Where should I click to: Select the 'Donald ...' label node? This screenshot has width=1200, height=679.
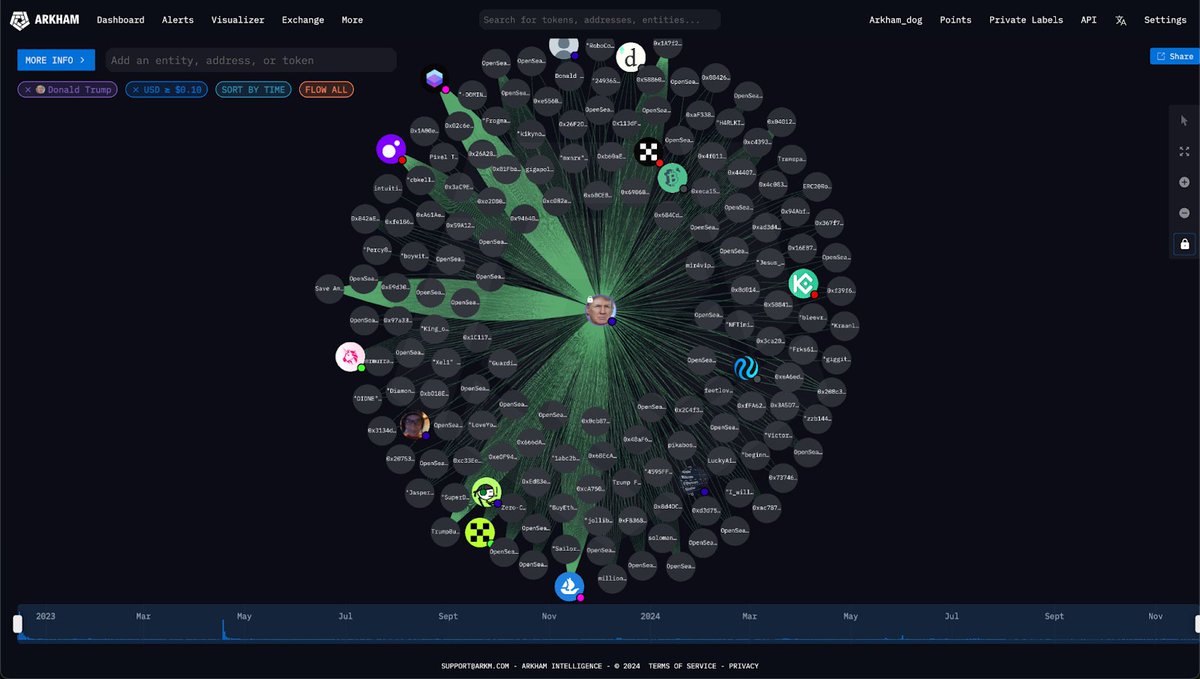point(569,76)
